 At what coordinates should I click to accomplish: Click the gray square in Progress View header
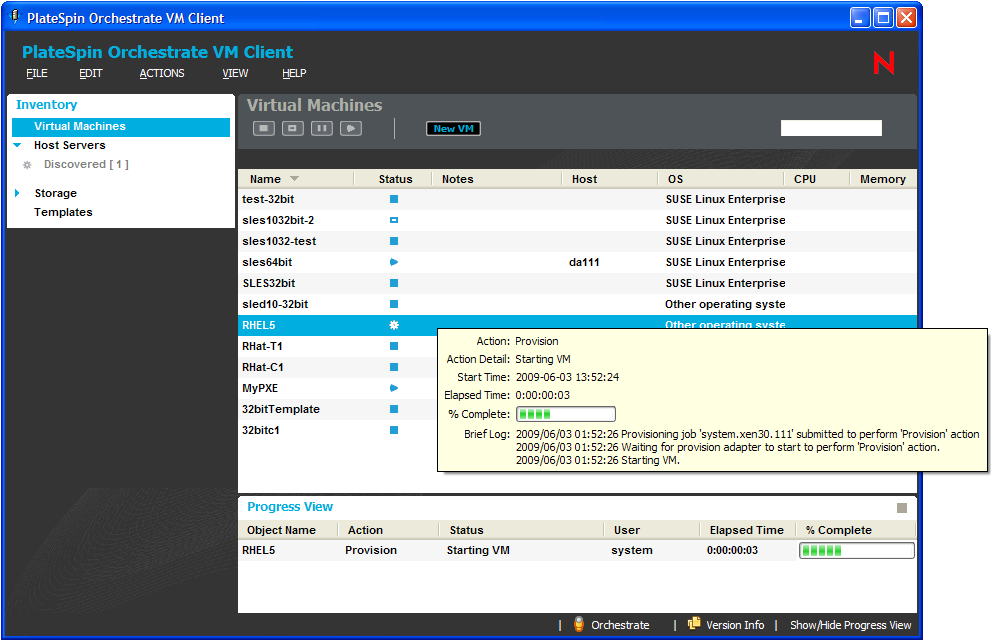(902, 508)
